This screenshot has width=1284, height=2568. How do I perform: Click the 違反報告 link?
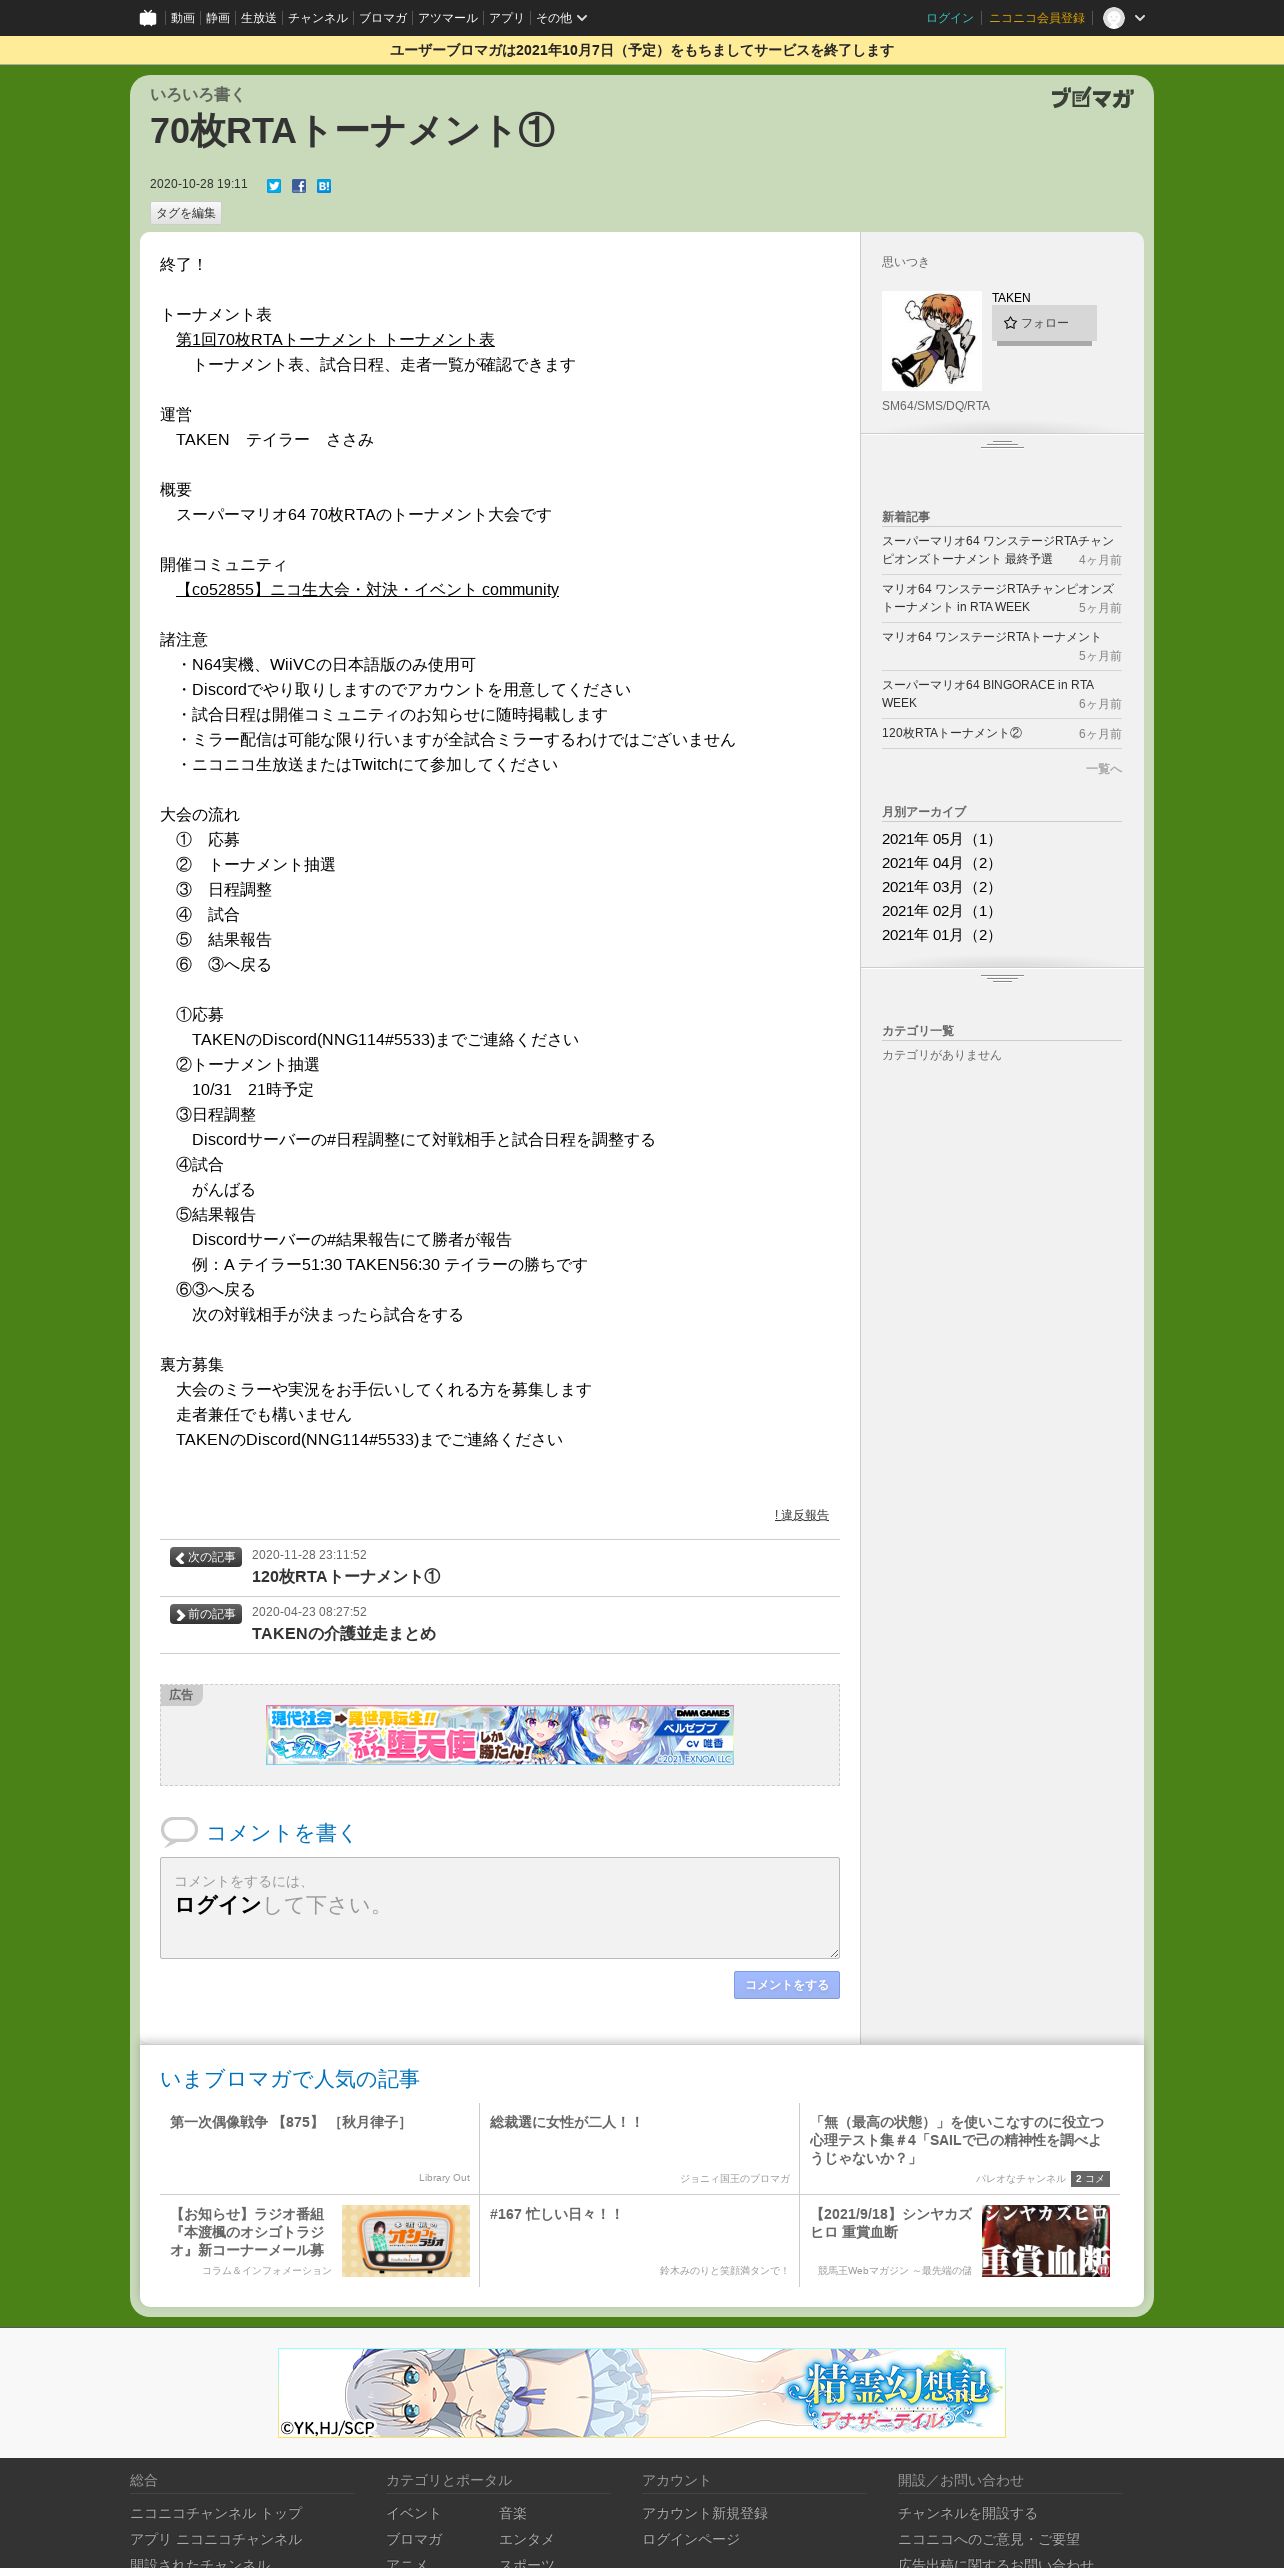[x=802, y=1515]
